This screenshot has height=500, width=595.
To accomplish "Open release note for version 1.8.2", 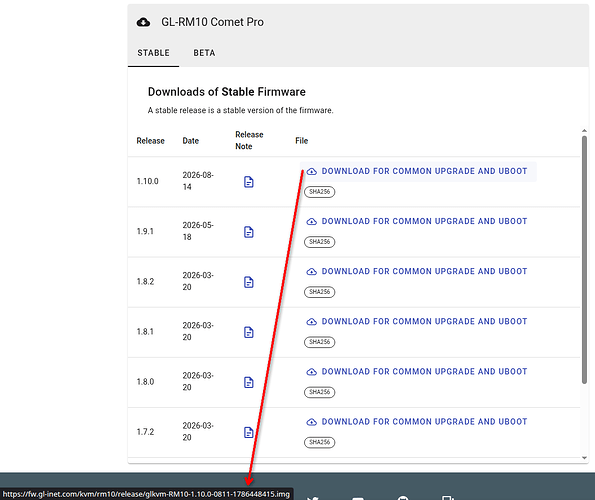I will coord(249,282).
